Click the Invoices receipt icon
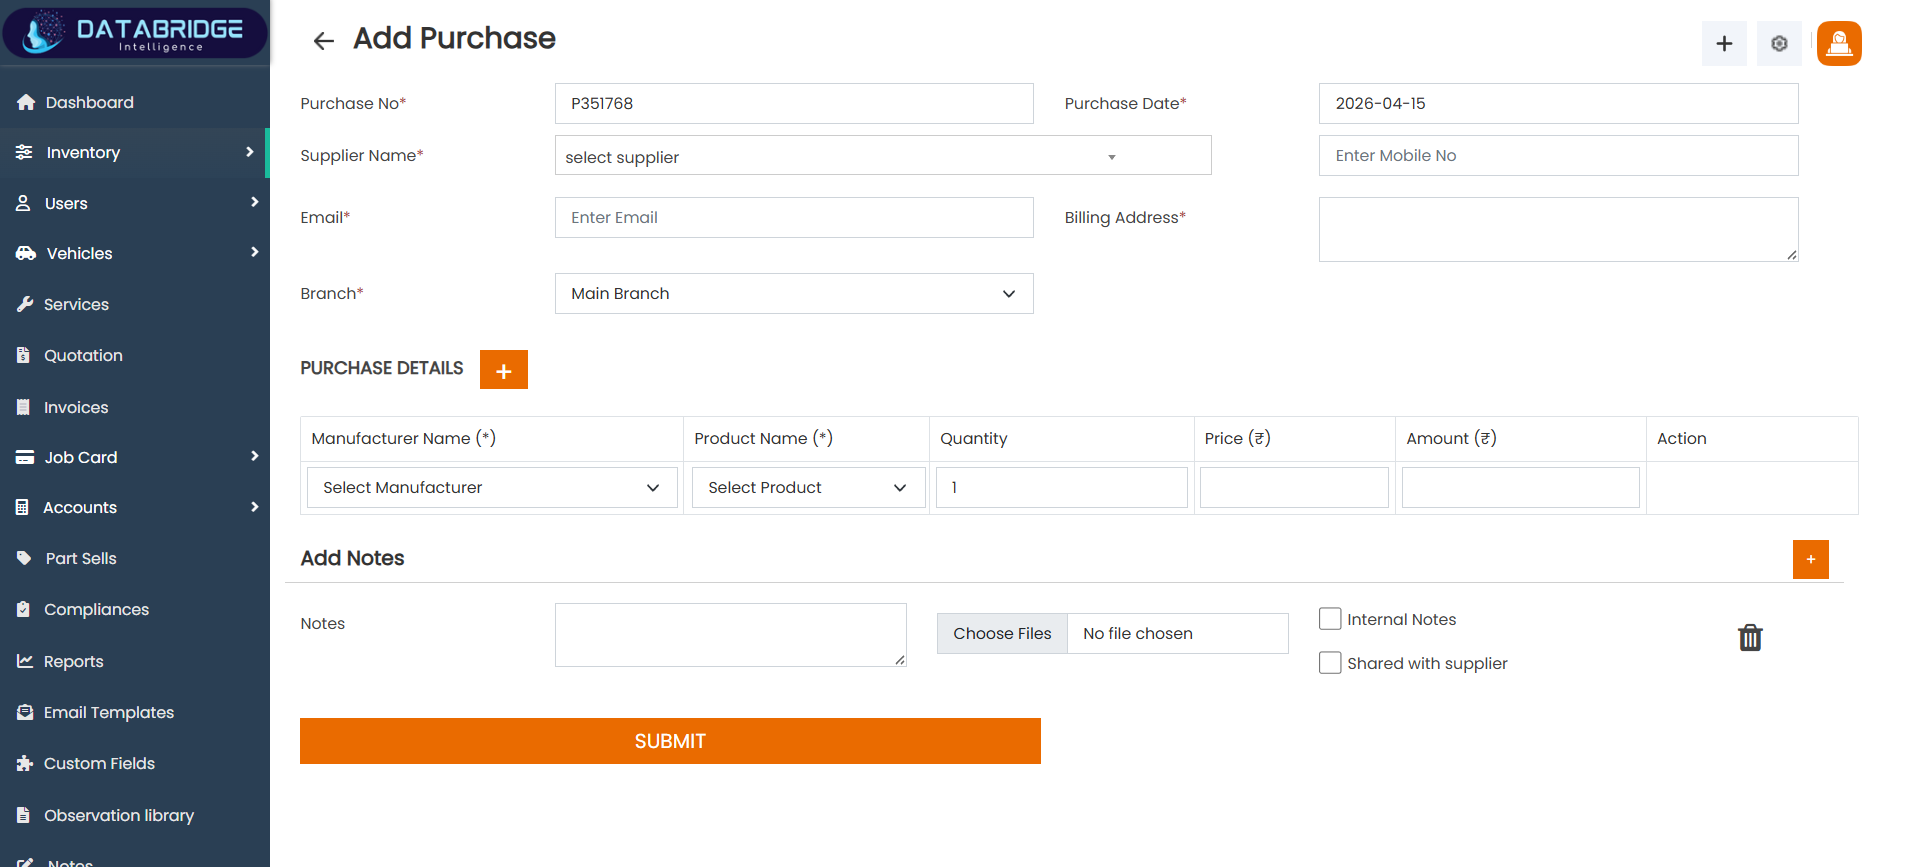Screen dimensions: 1919x867 click(23, 407)
